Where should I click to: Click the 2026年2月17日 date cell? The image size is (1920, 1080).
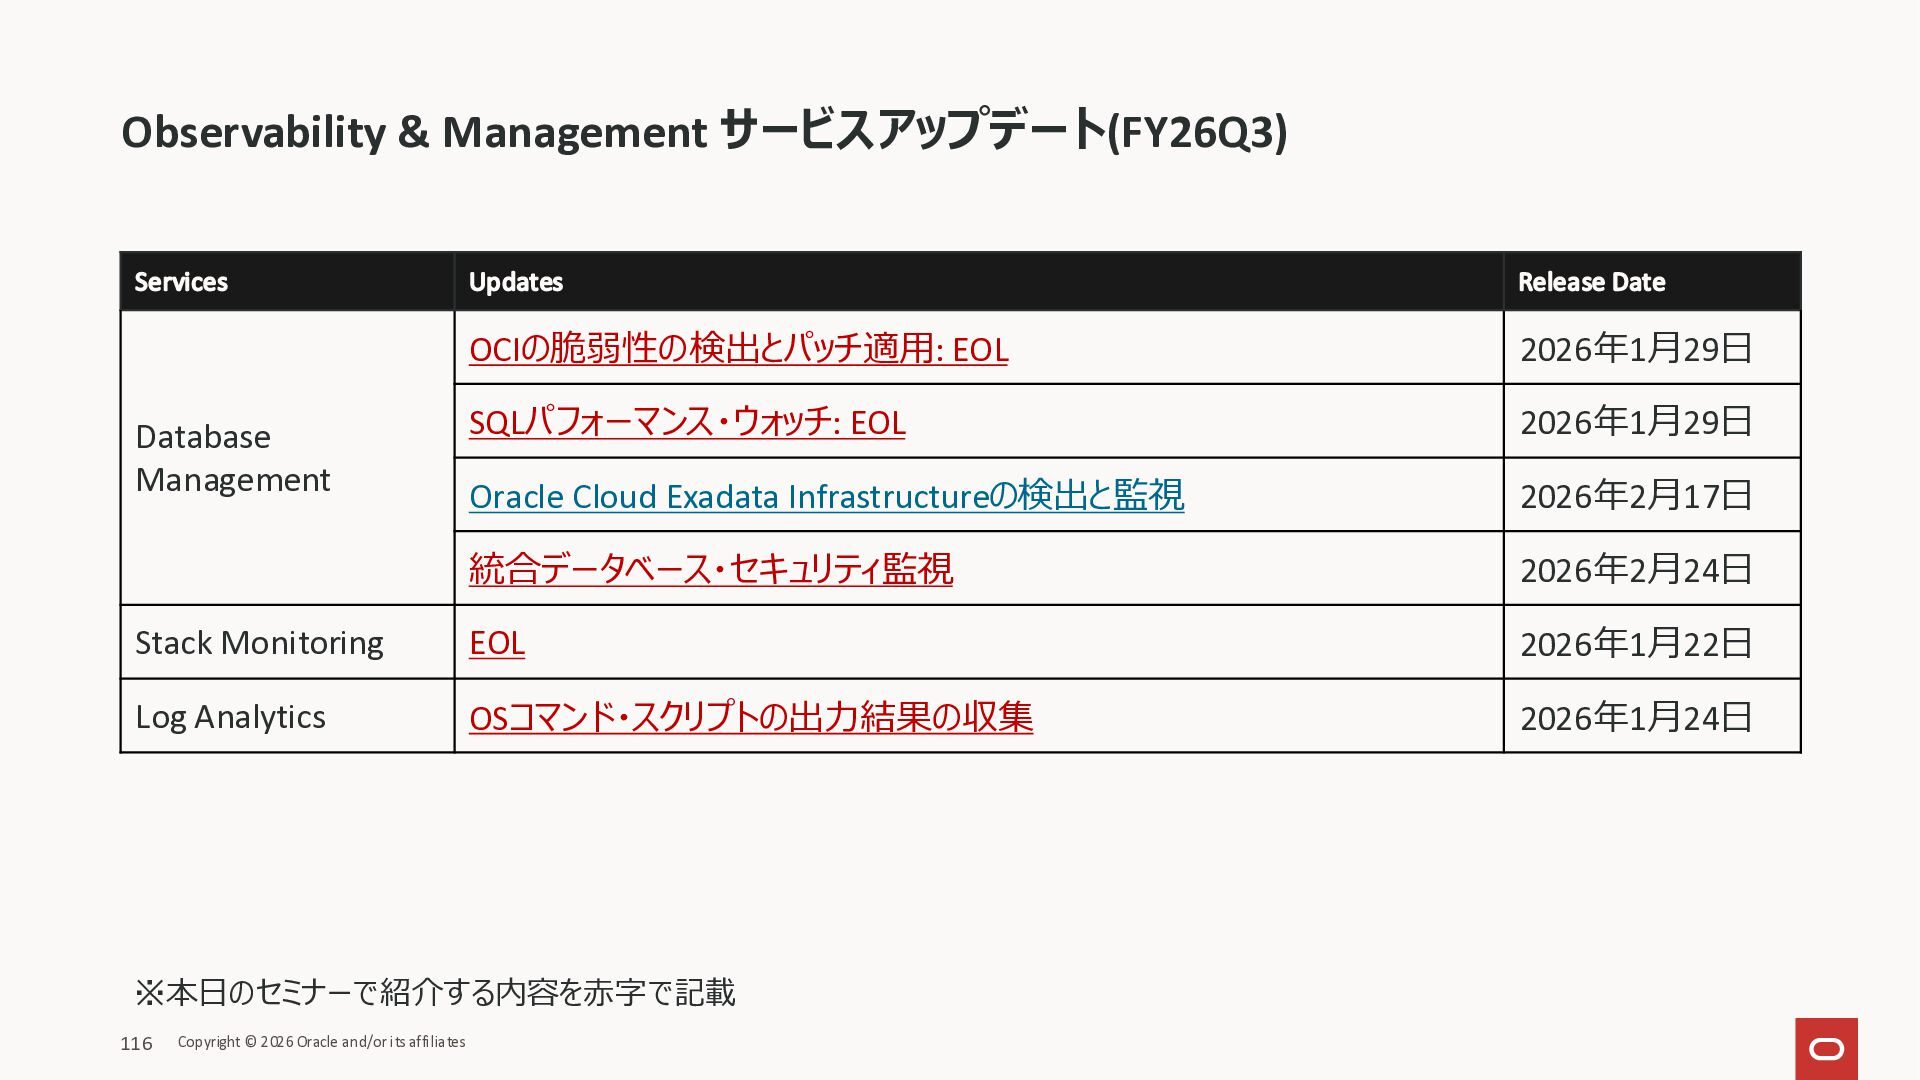[x=1636, y=496]
